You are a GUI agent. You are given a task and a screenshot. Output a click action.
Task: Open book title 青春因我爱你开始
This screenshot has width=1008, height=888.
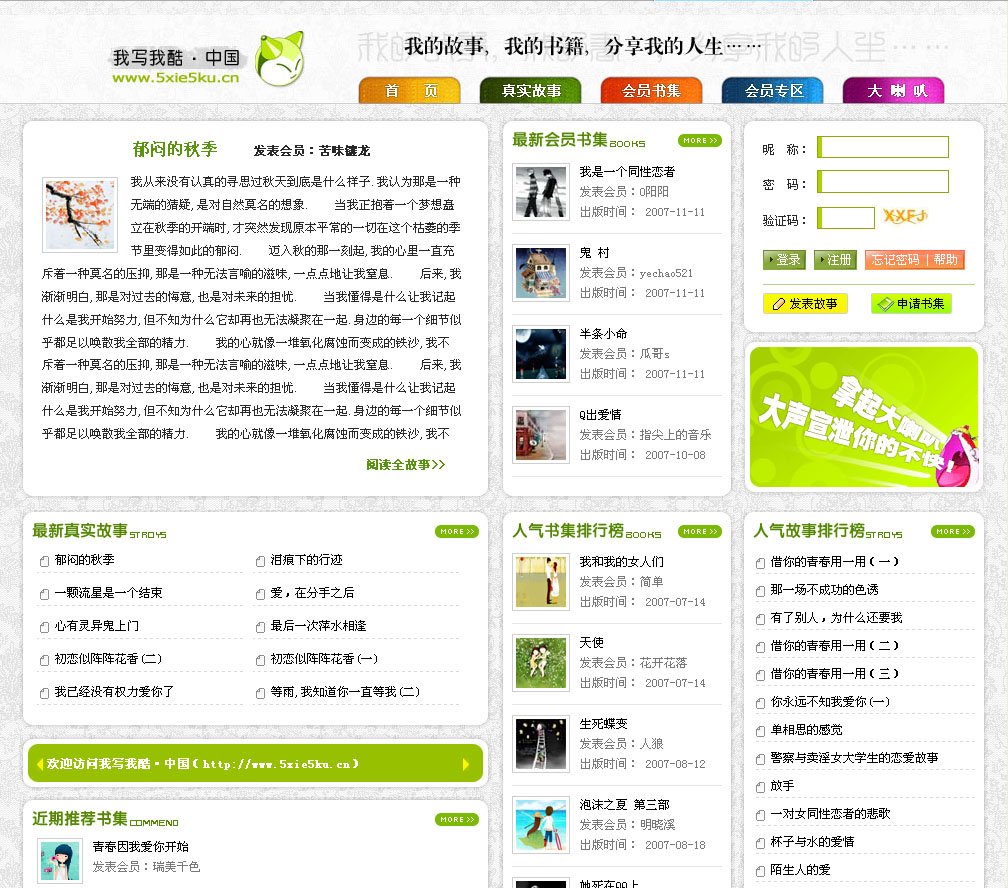pyautogui.click(x=141, y=847)
